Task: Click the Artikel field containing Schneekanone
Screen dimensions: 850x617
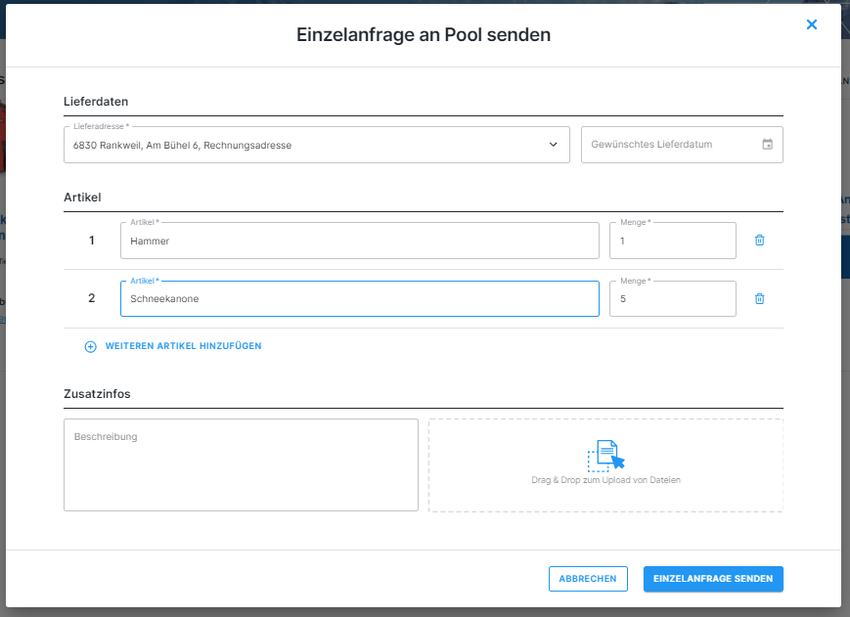Action: (x=359, y=299)
